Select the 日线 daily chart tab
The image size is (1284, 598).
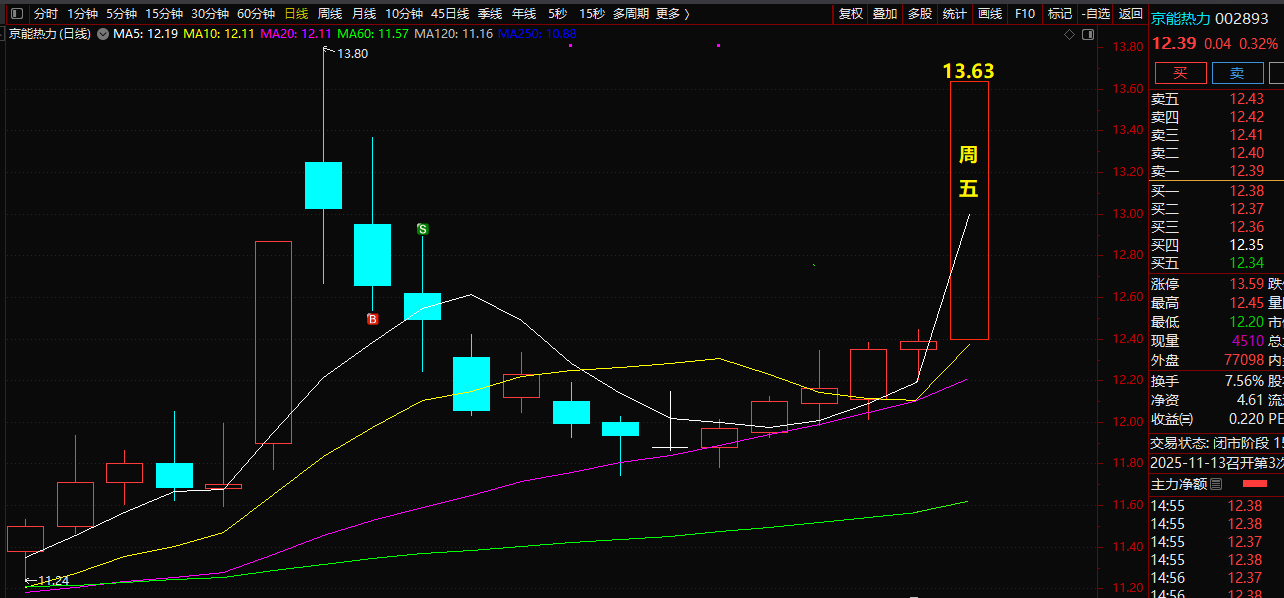coord(296,14)
